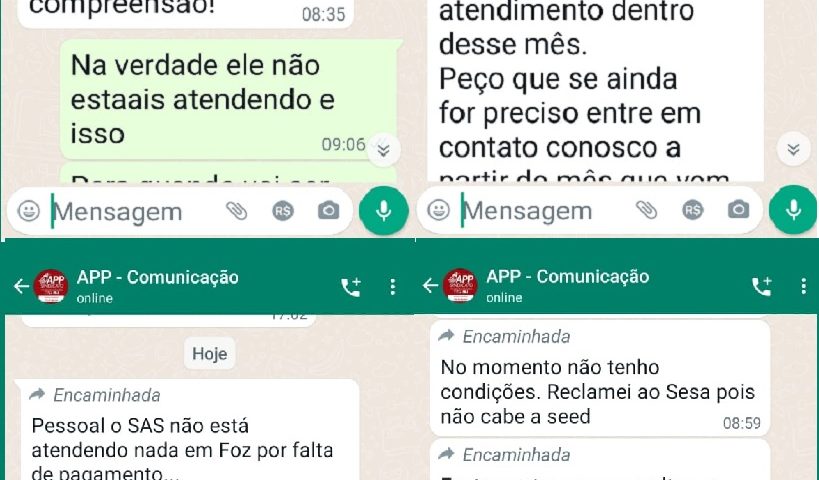Open camera in right chat input

click(739, 210)
